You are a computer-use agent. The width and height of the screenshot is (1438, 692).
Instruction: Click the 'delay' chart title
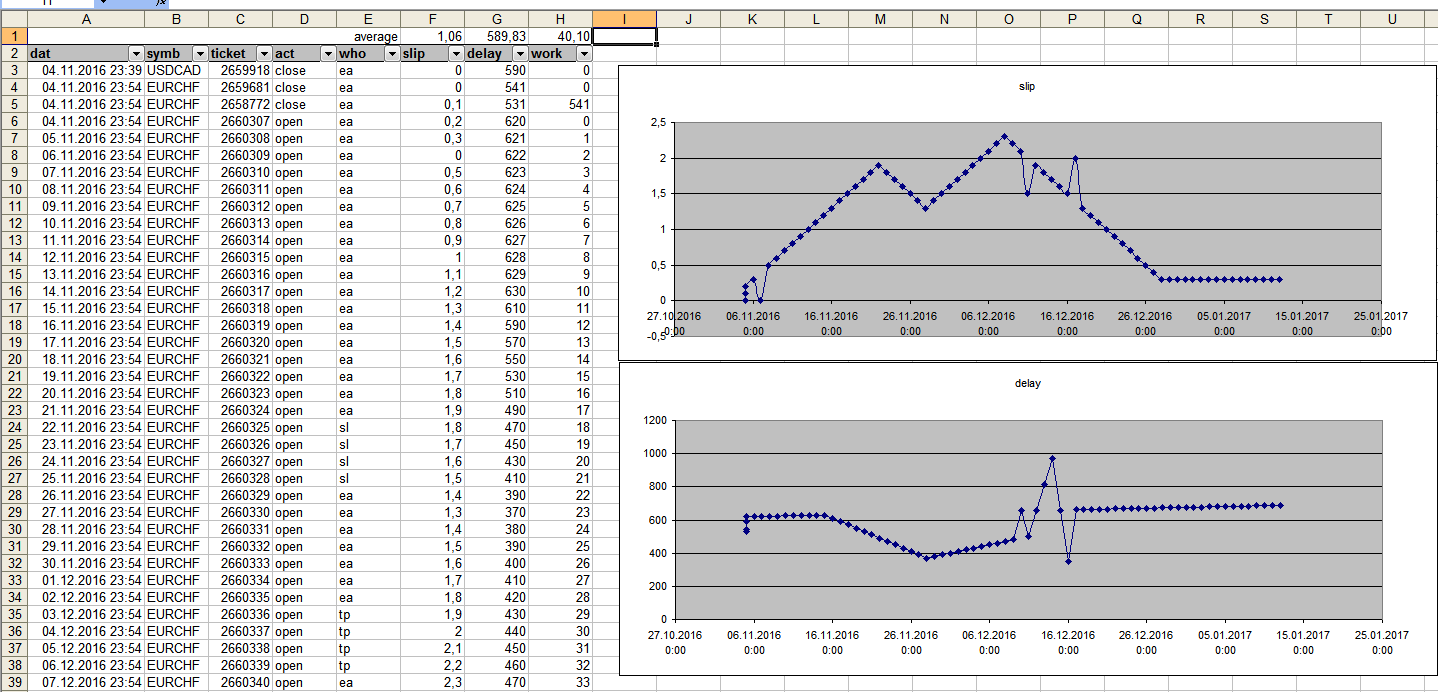click(x=1027, y=383)
